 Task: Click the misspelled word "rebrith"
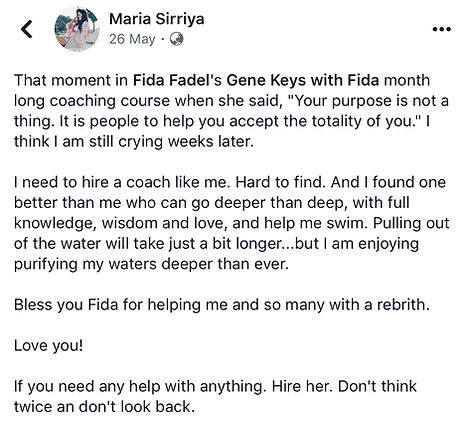403,305
